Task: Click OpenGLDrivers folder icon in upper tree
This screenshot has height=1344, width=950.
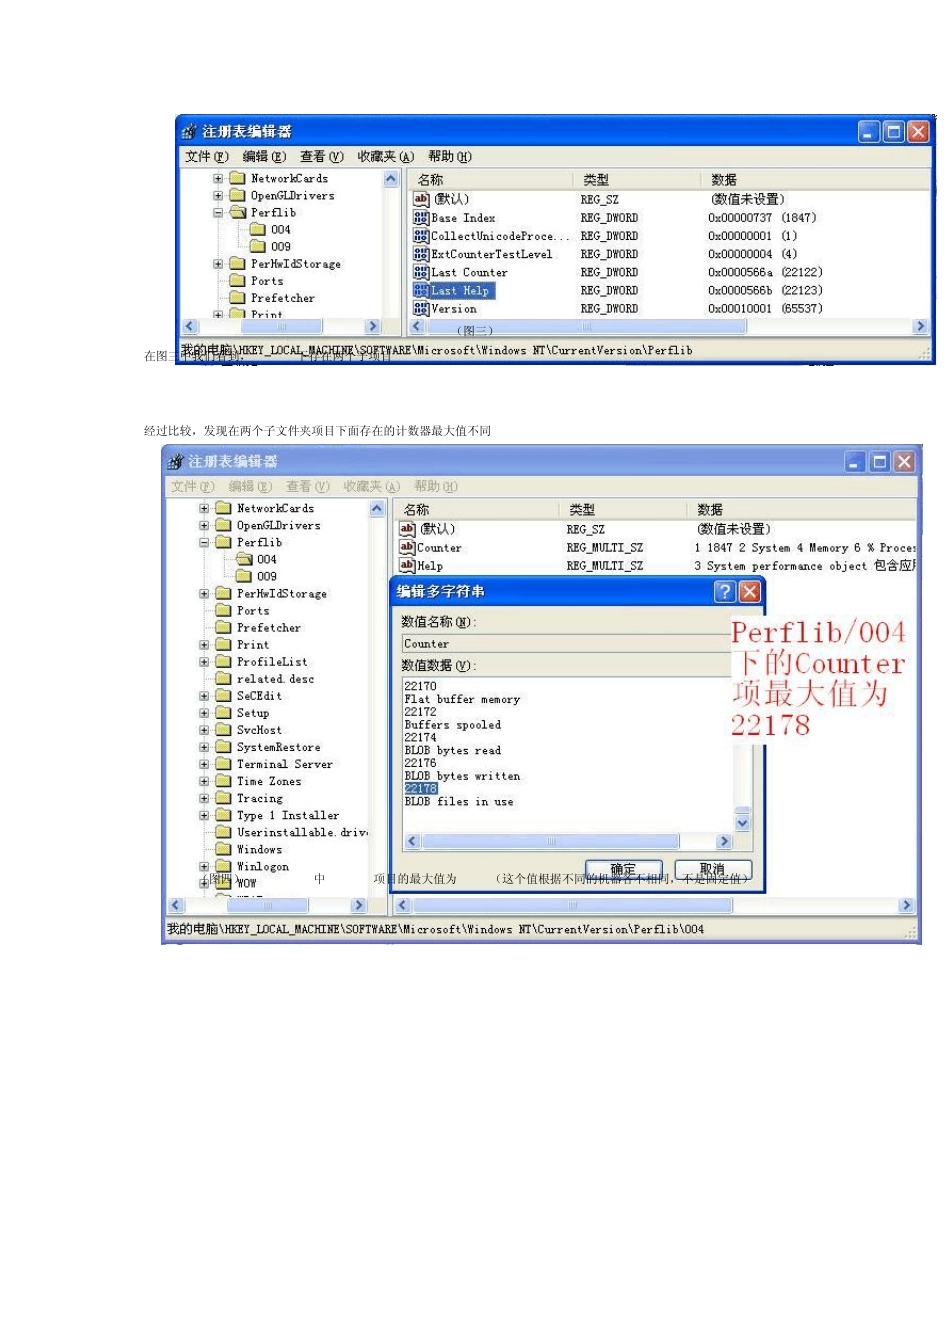Action: (237, 196)
